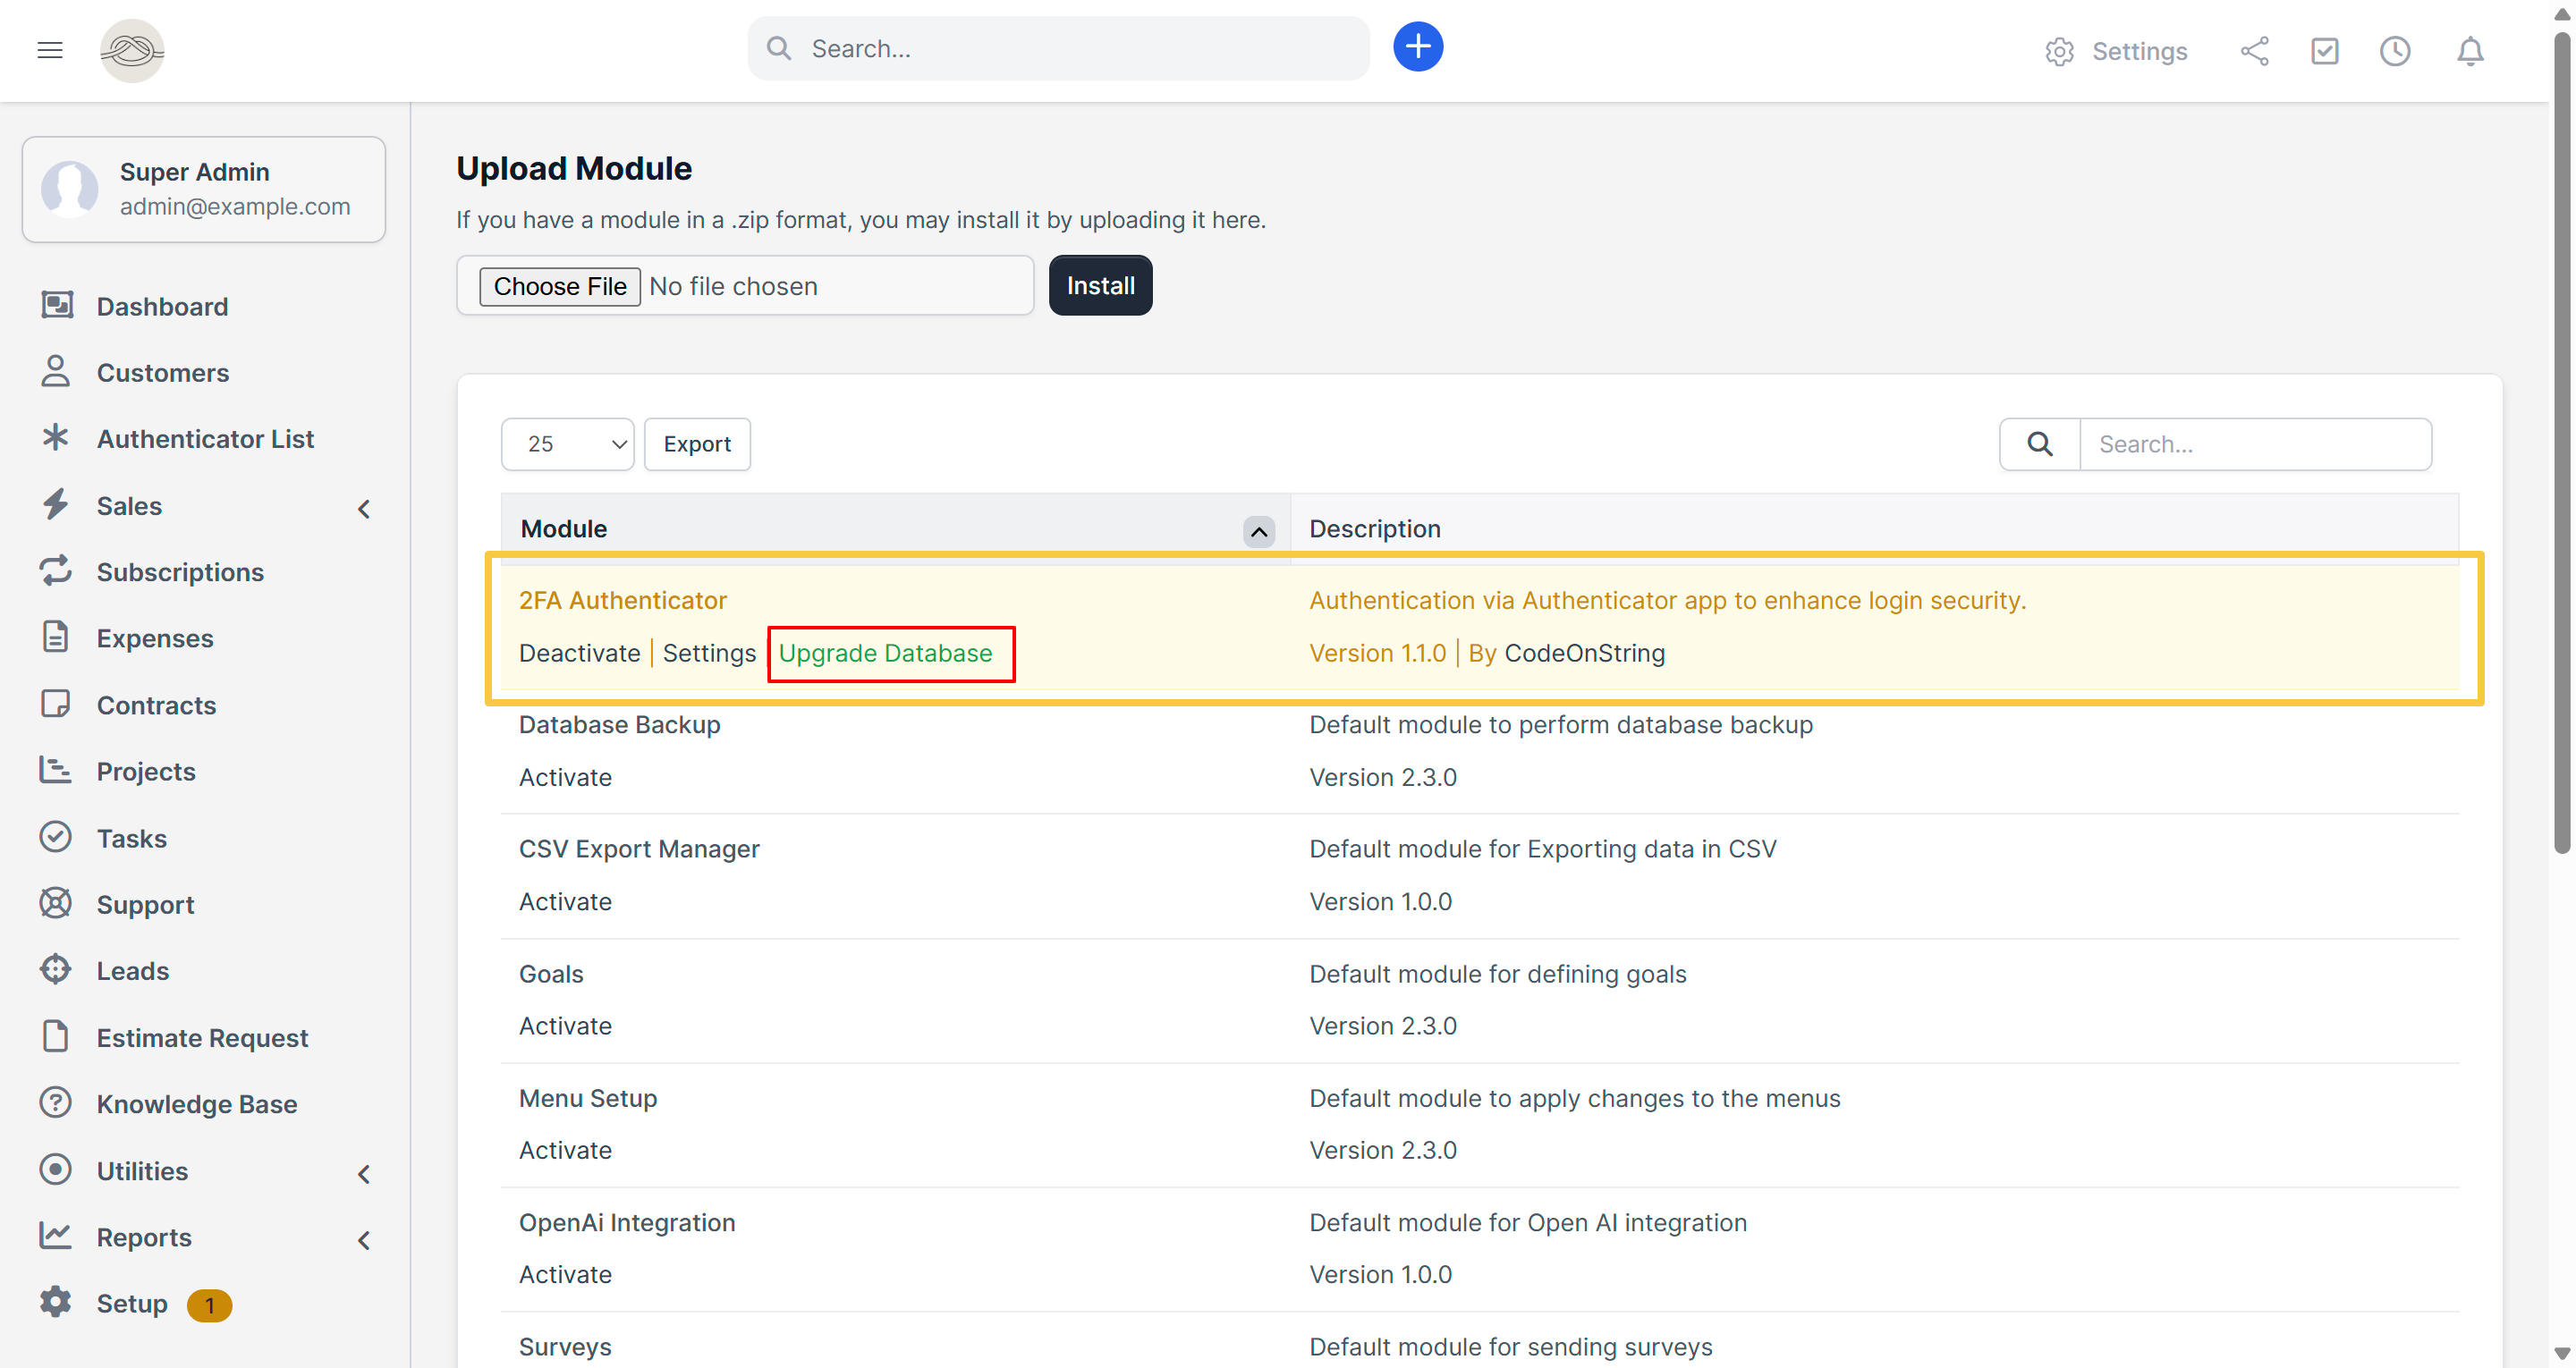Open the timesheet clock icon
Screen dimensions: 2576x1368
(x=2394, y=51)
